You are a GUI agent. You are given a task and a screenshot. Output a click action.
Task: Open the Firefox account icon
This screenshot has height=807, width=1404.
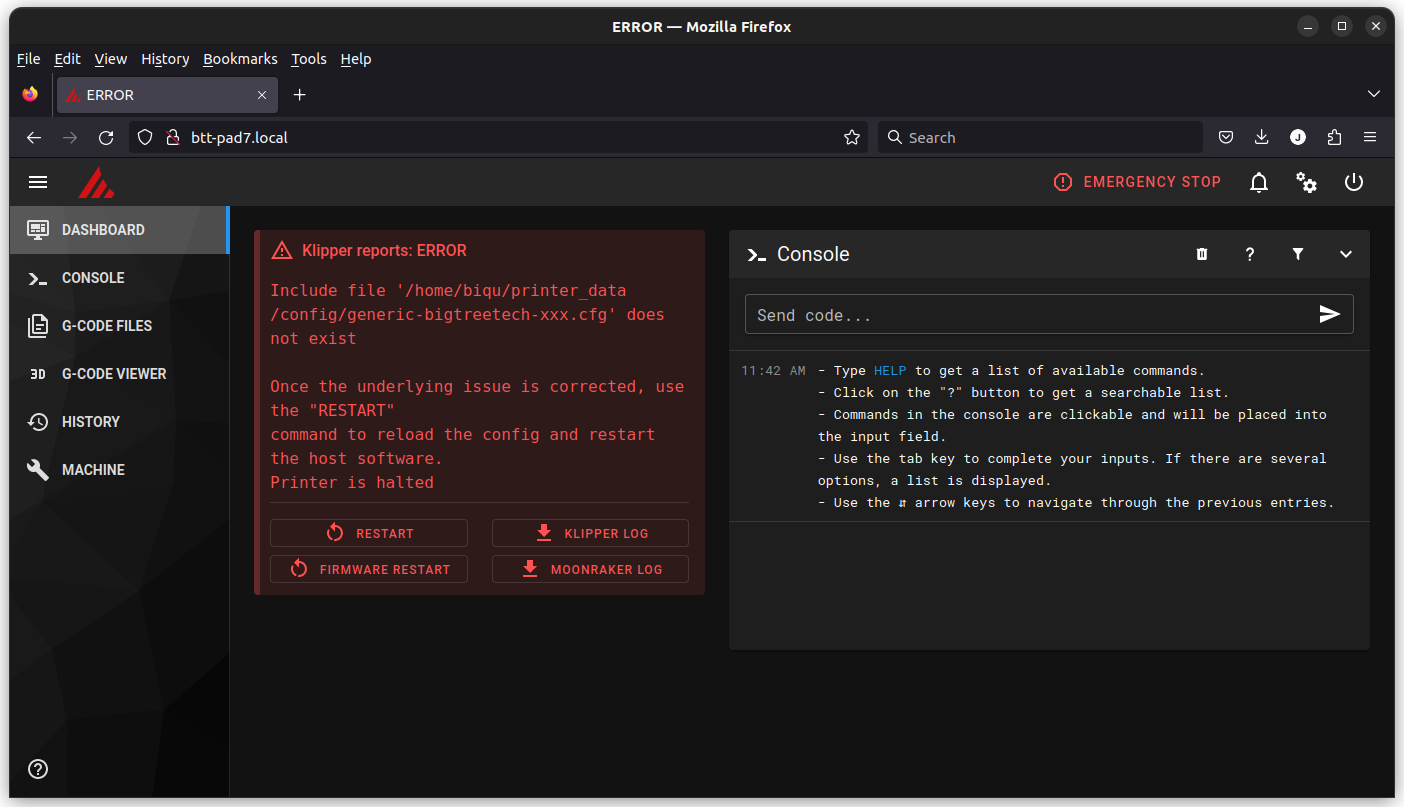1298,138
